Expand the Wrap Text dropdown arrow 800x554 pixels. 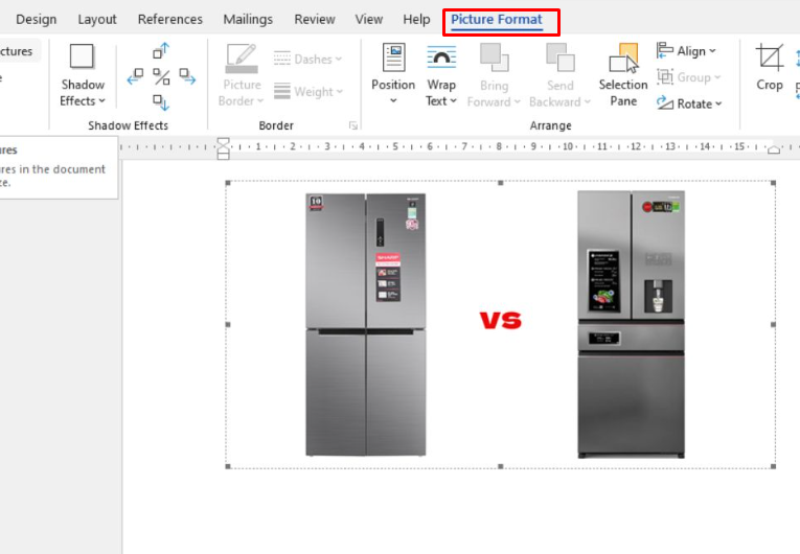coord(454,101)
